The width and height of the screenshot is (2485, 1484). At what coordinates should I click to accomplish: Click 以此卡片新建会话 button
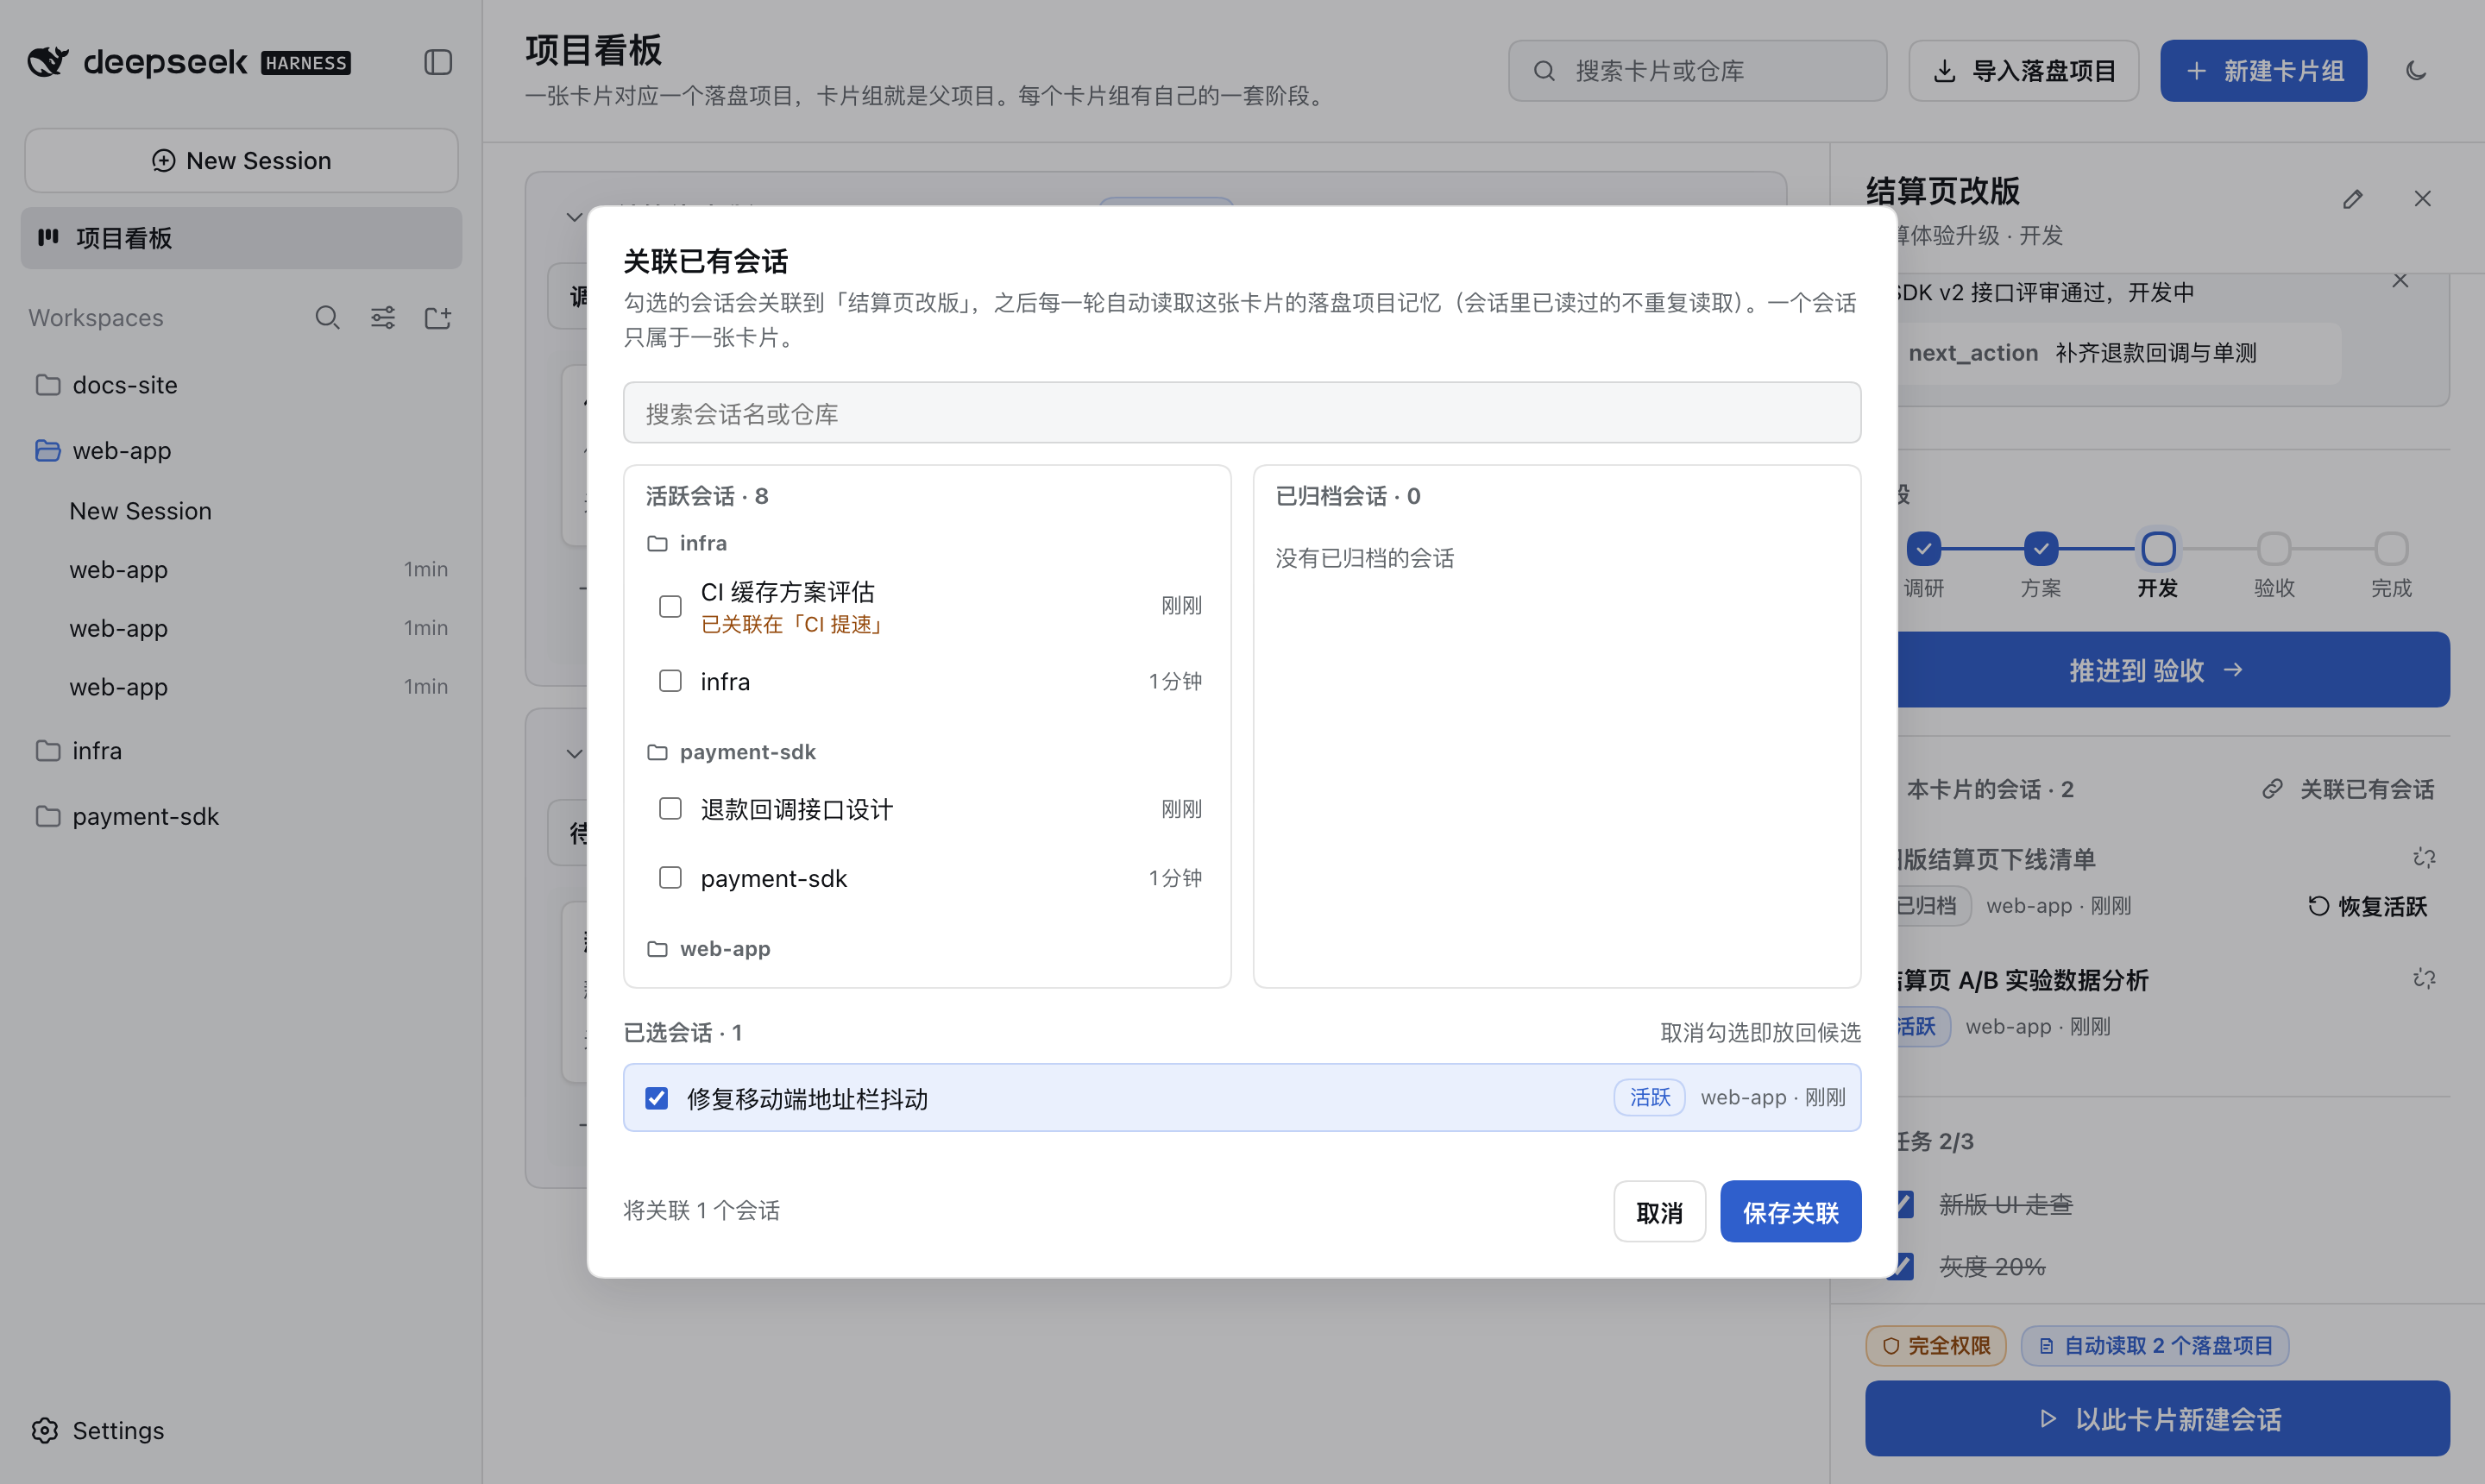tap(2157, 1418)
